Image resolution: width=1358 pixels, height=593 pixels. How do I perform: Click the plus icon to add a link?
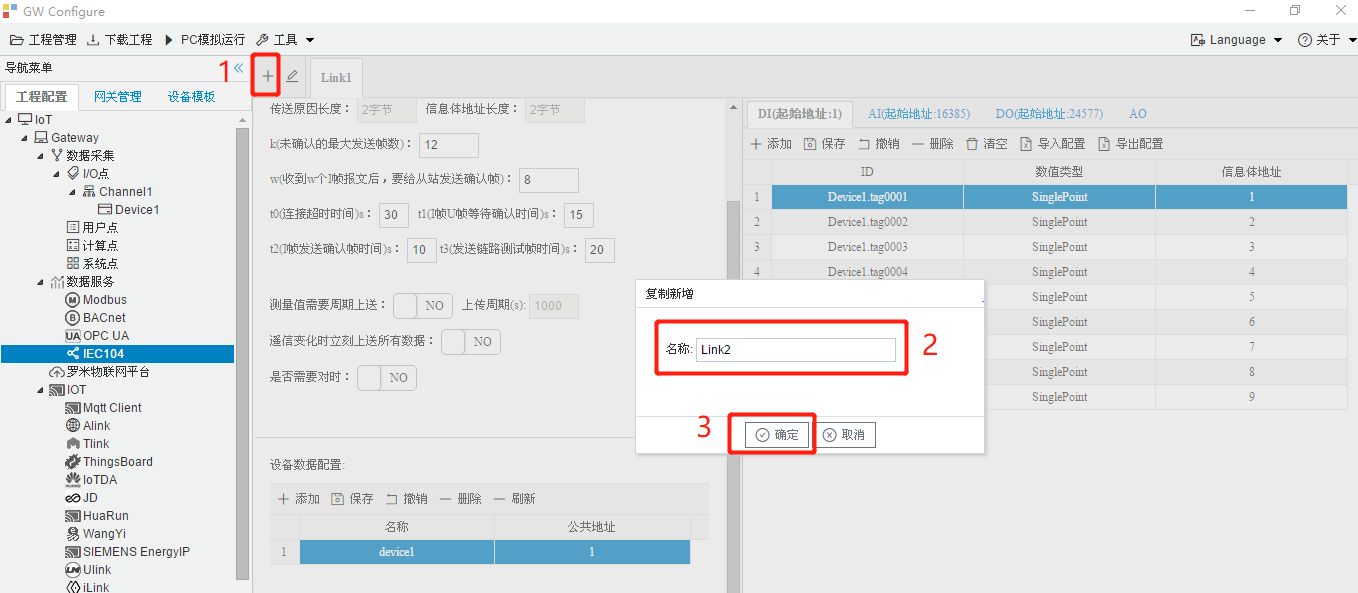(268, 76)
